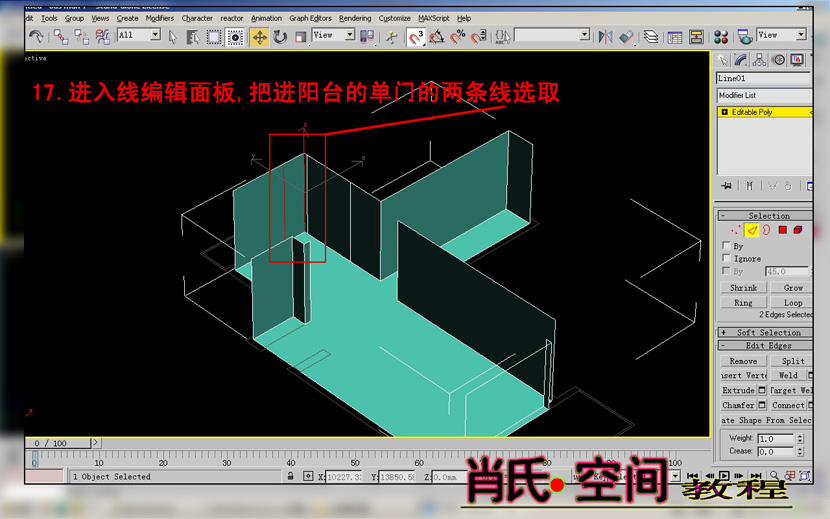Click the Render Scene teapot icon
Viewport: 830px width, 519px height.
coord(745,37)
